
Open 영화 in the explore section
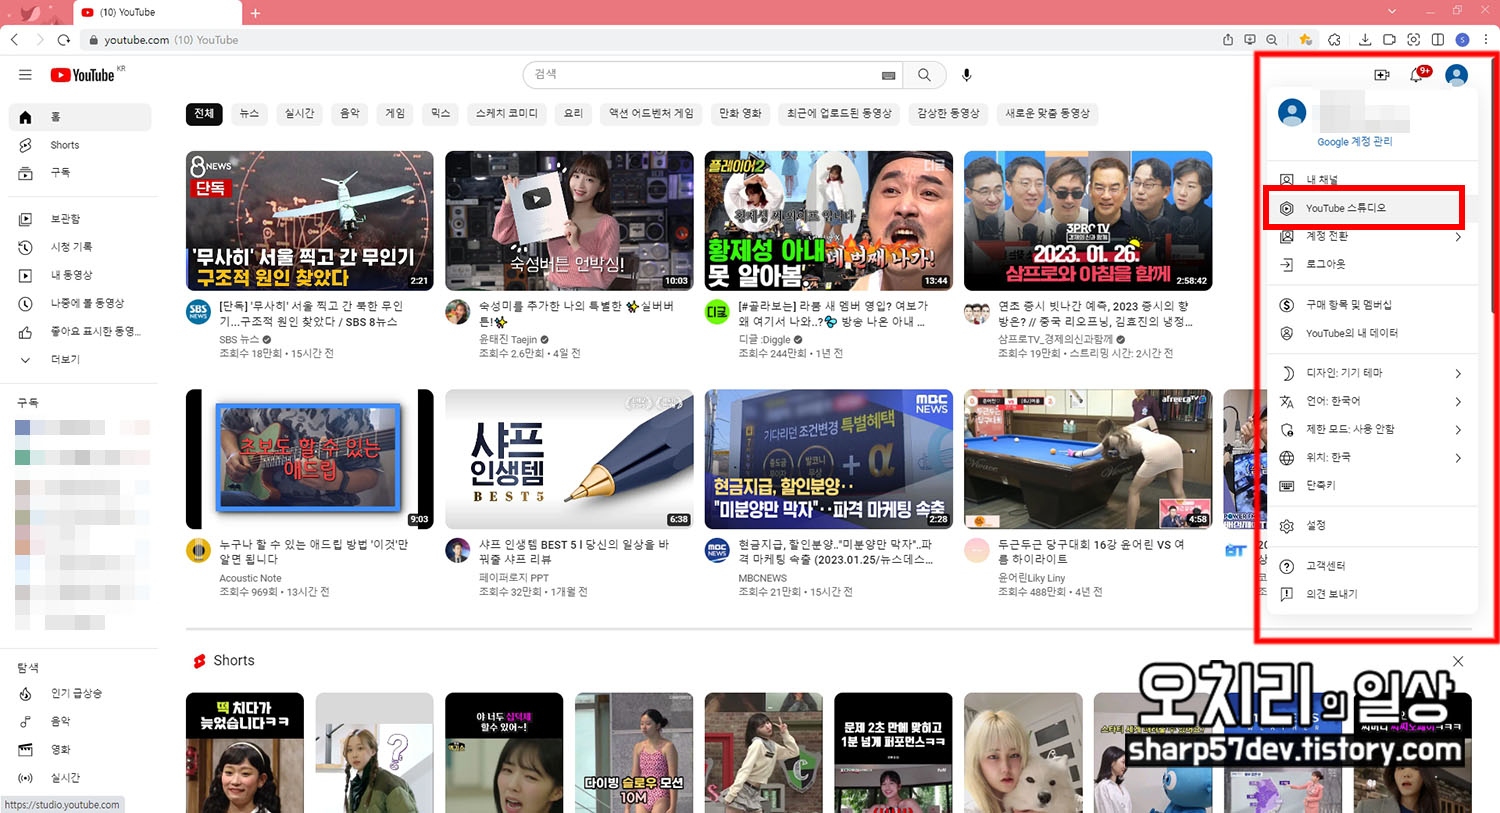coord(80,749)
